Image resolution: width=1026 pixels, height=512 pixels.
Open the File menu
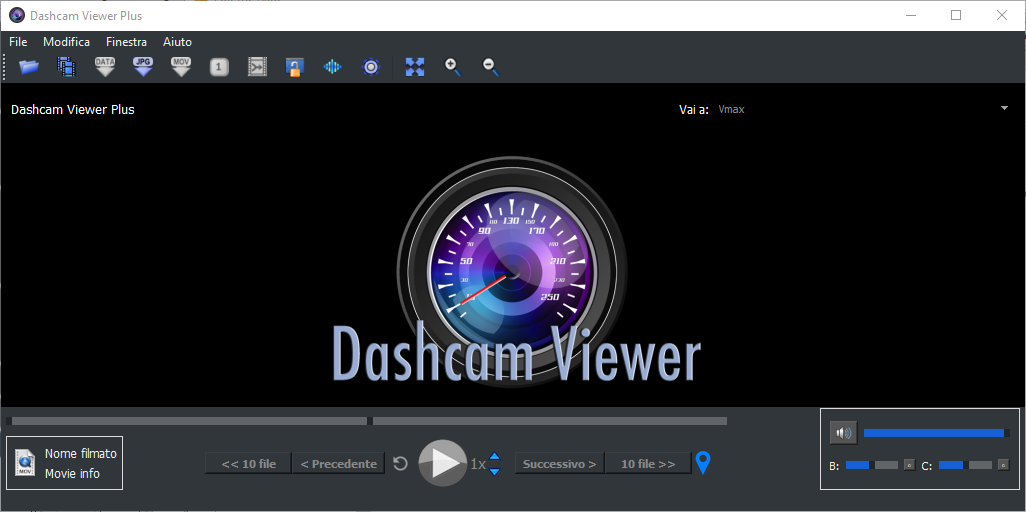click(x=18, y=42)
